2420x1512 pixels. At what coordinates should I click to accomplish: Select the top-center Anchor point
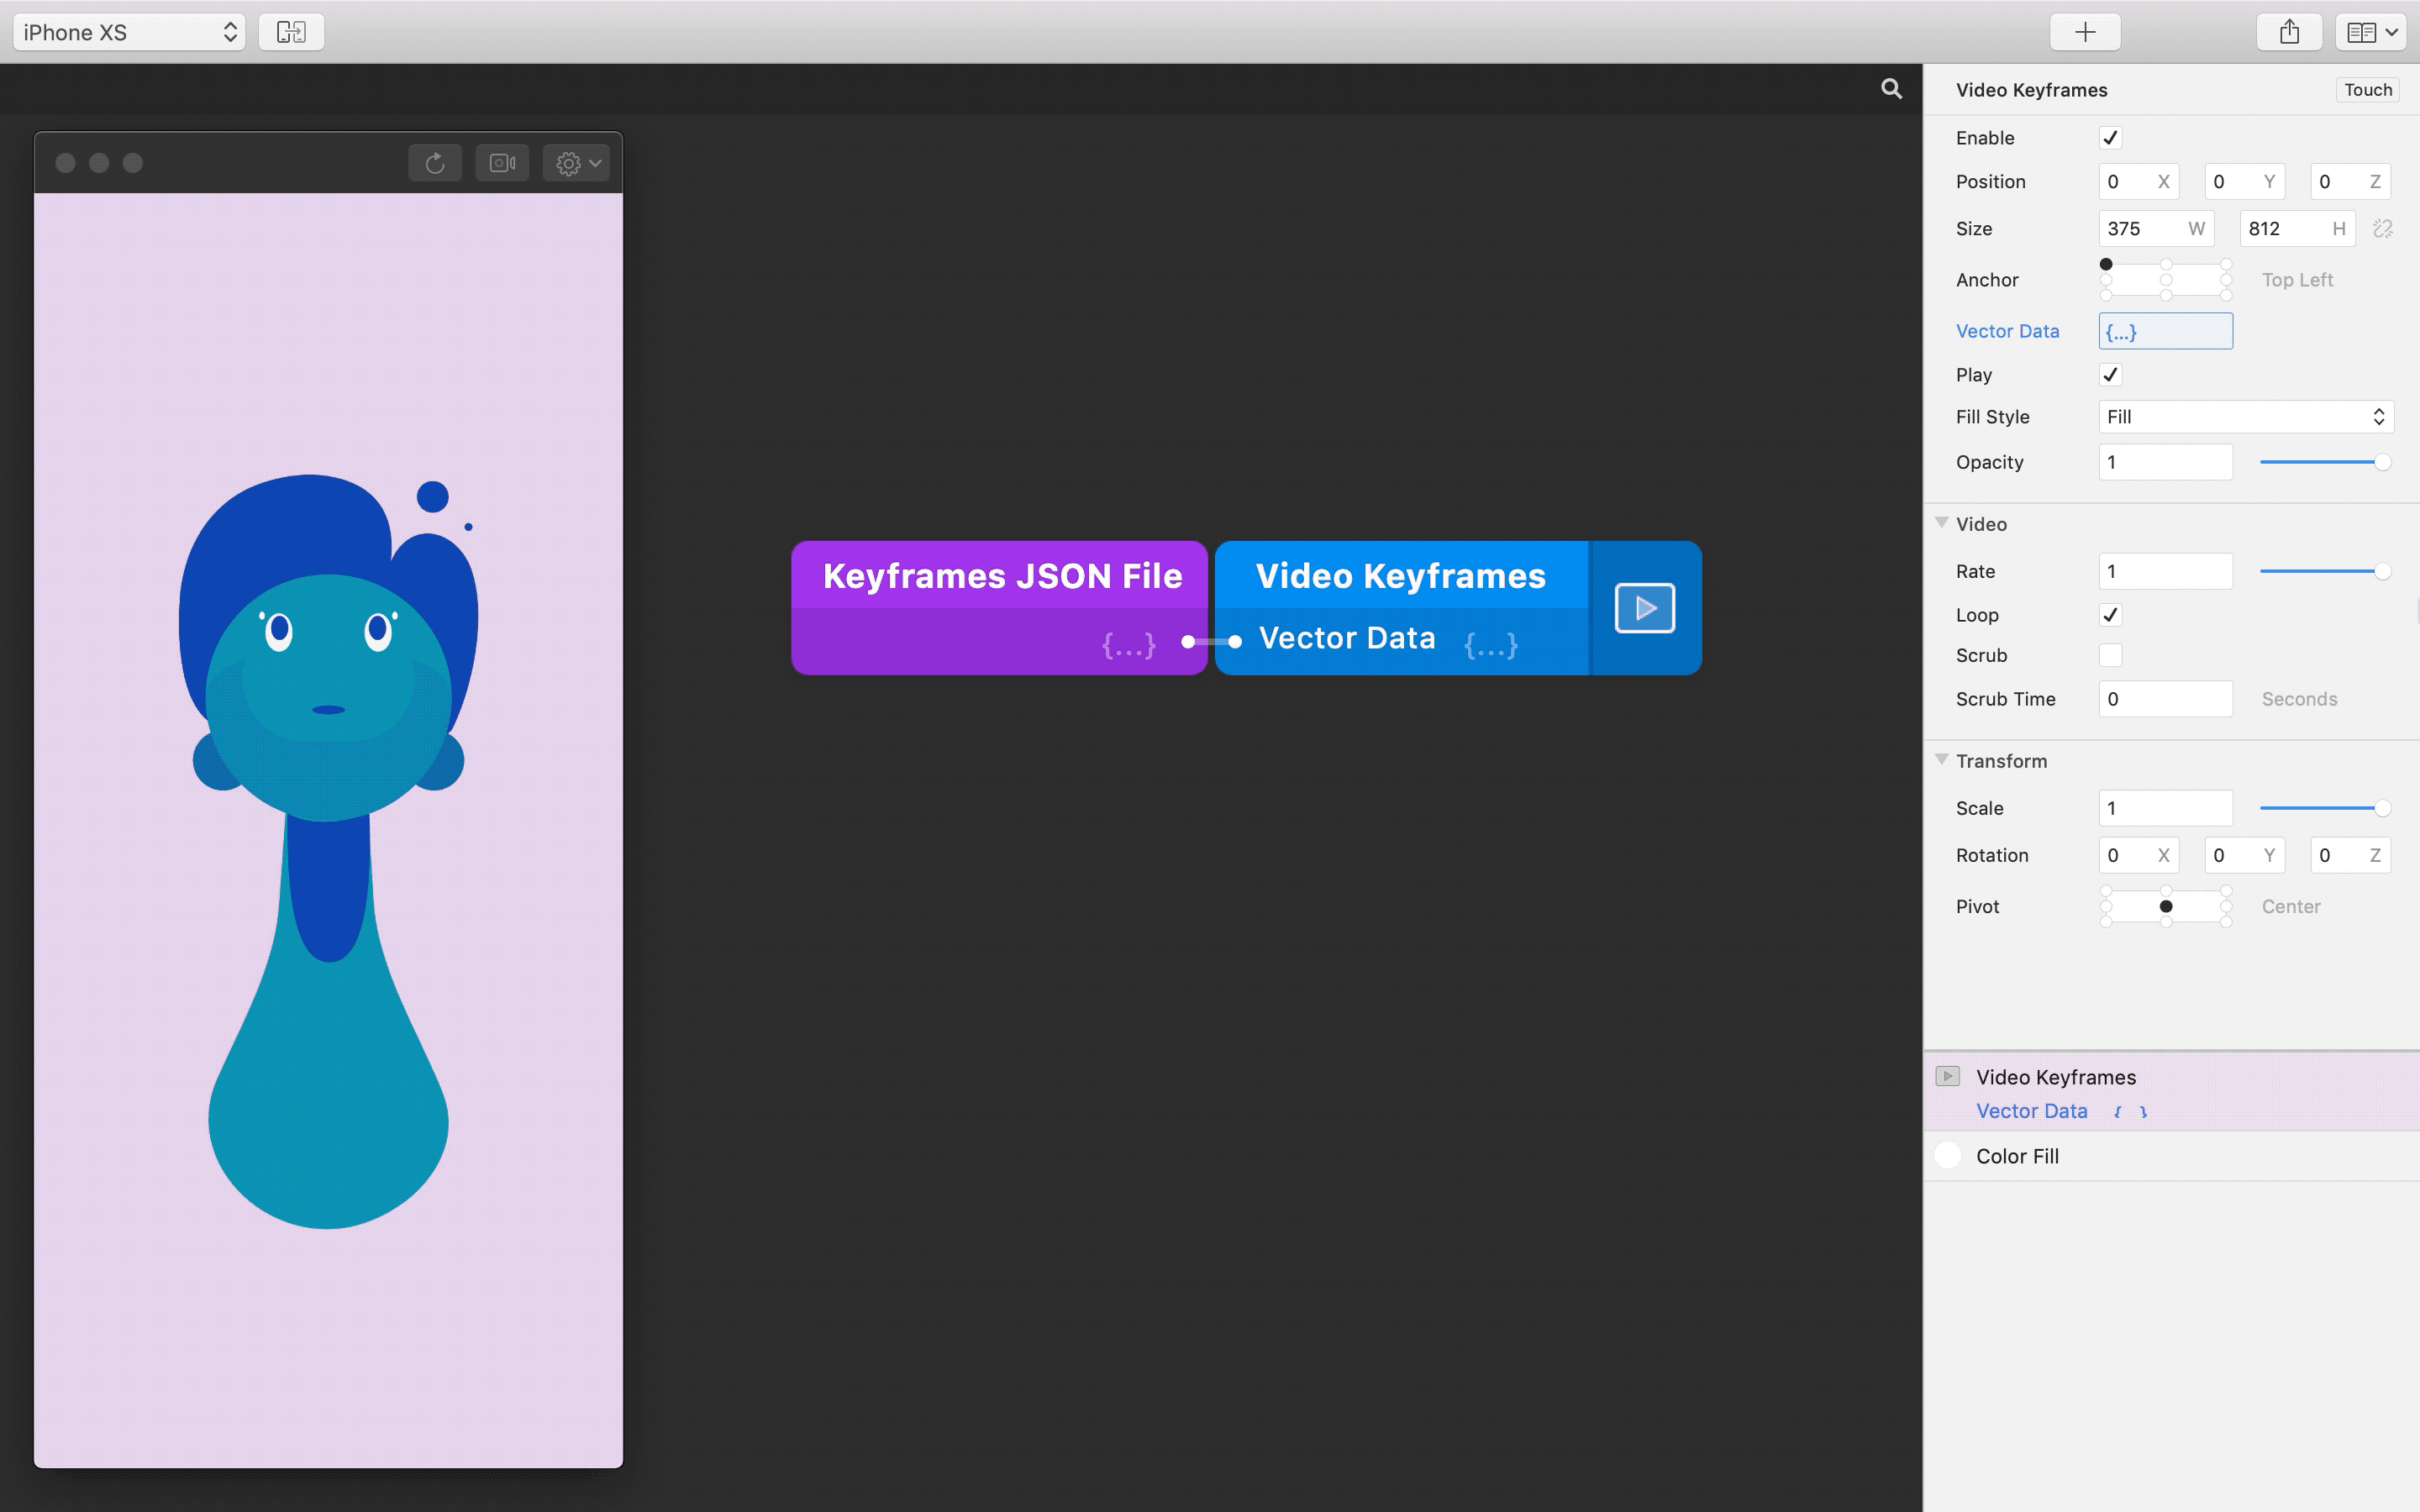[x=2166, y=264]
